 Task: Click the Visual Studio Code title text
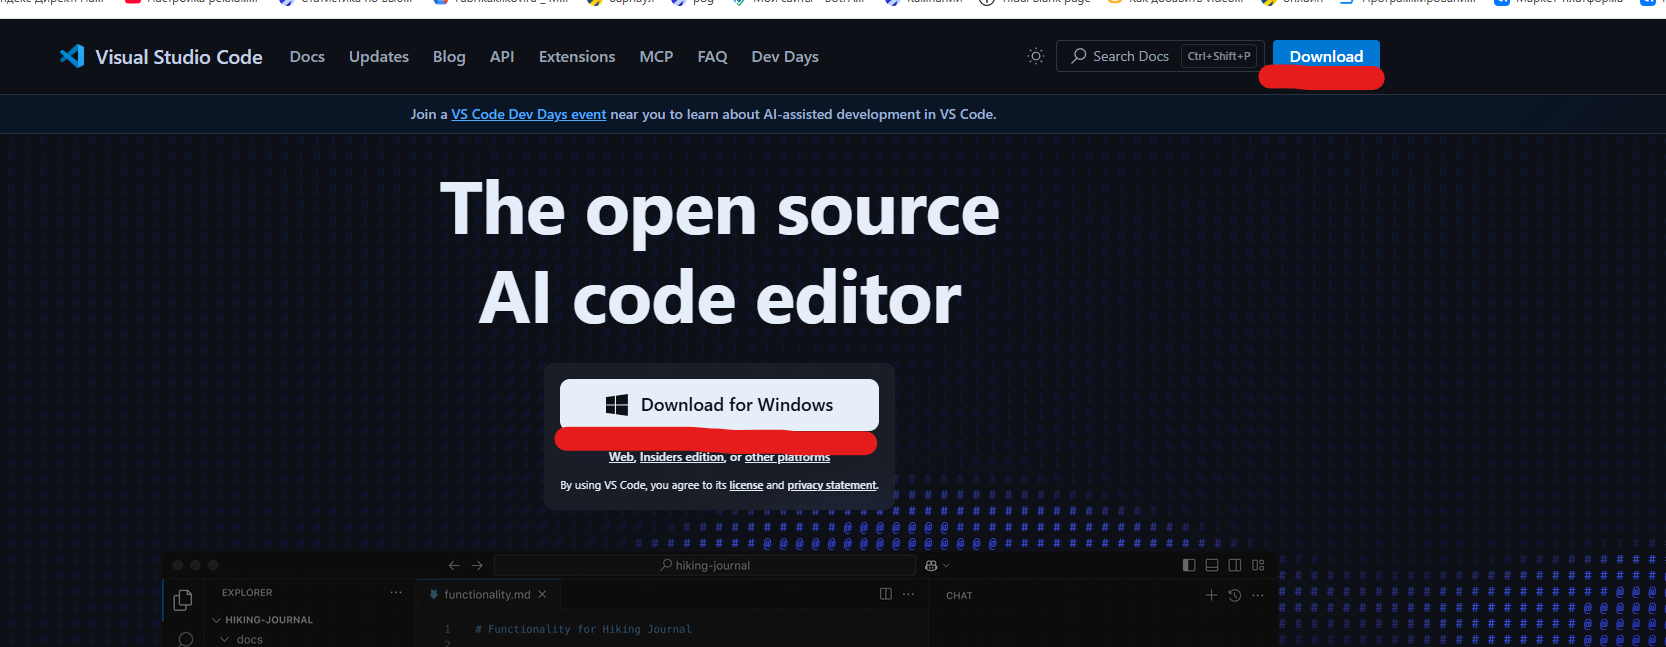179,57
